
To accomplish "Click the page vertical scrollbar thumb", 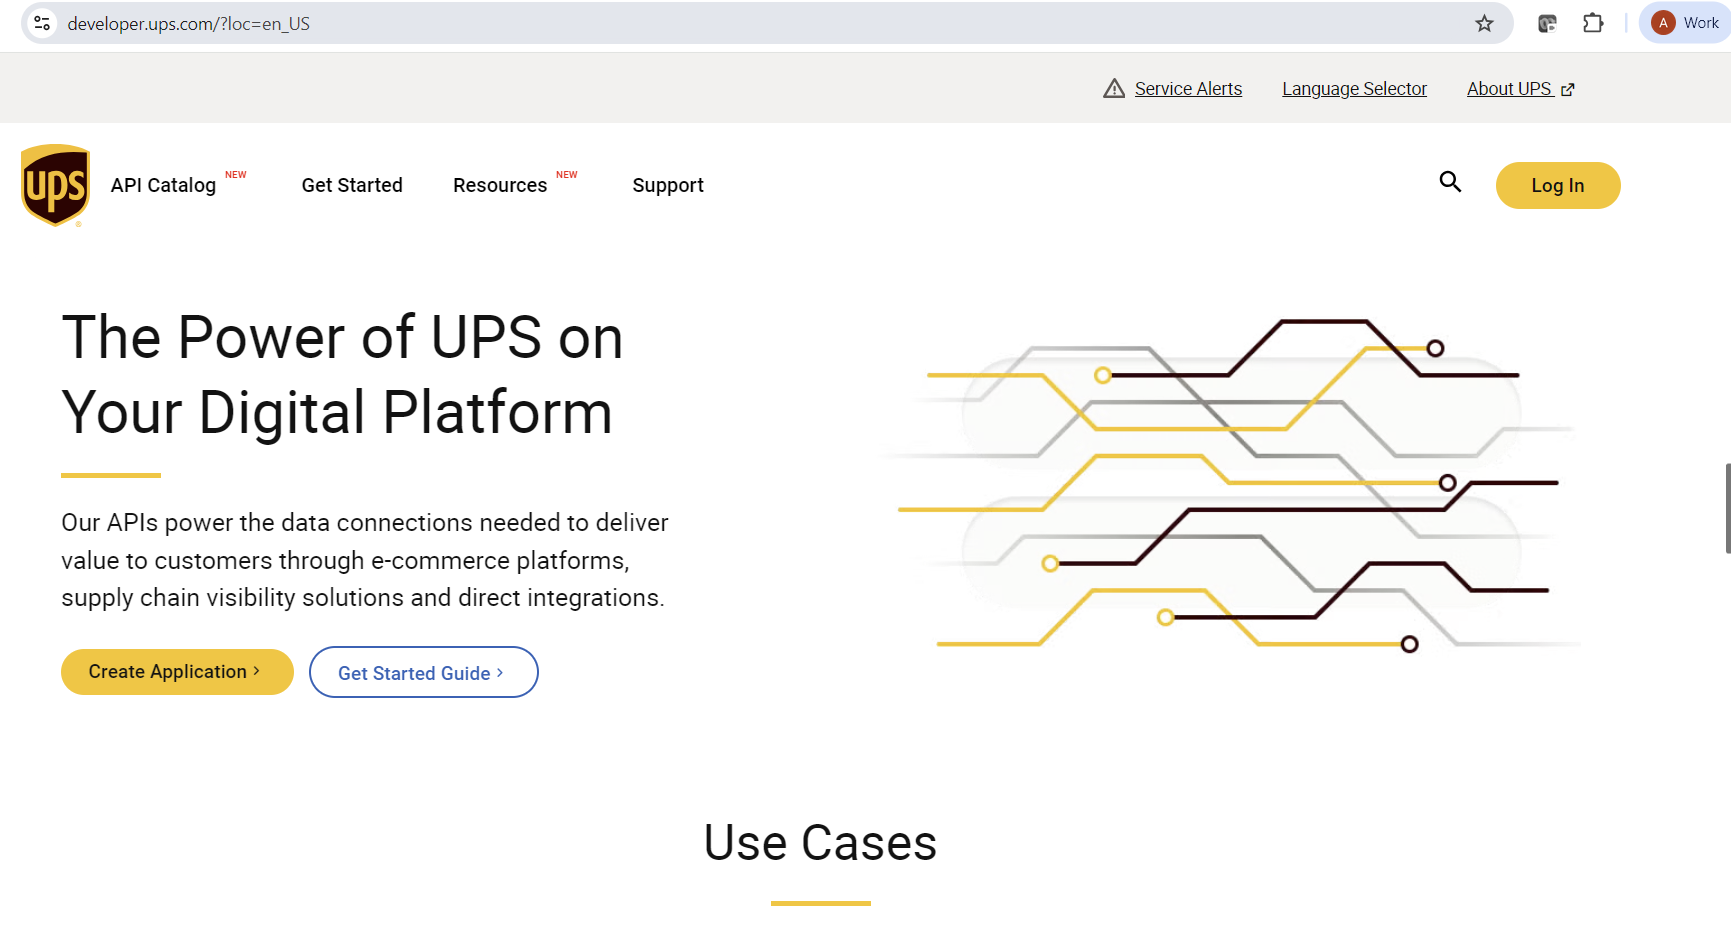I will [x=1727, y=508].
